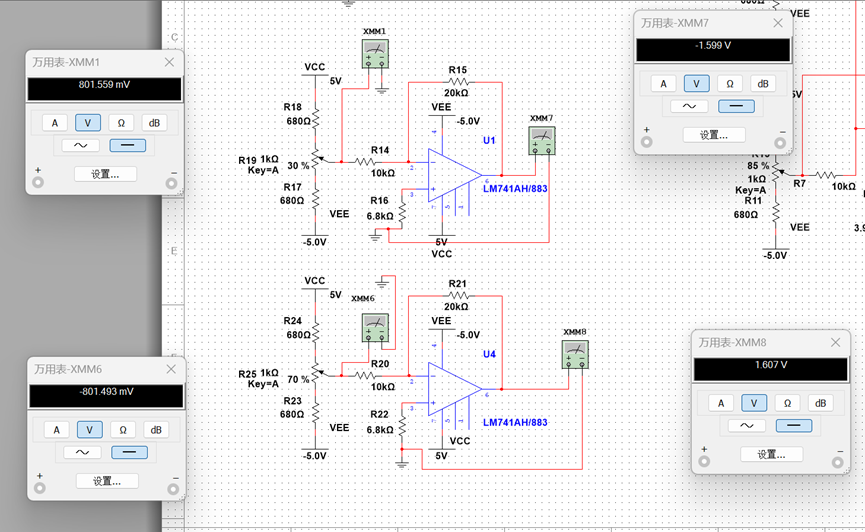Click the XMM1 multimeter instrument icon
The image size is (865, 532).
tap(375, 54)
